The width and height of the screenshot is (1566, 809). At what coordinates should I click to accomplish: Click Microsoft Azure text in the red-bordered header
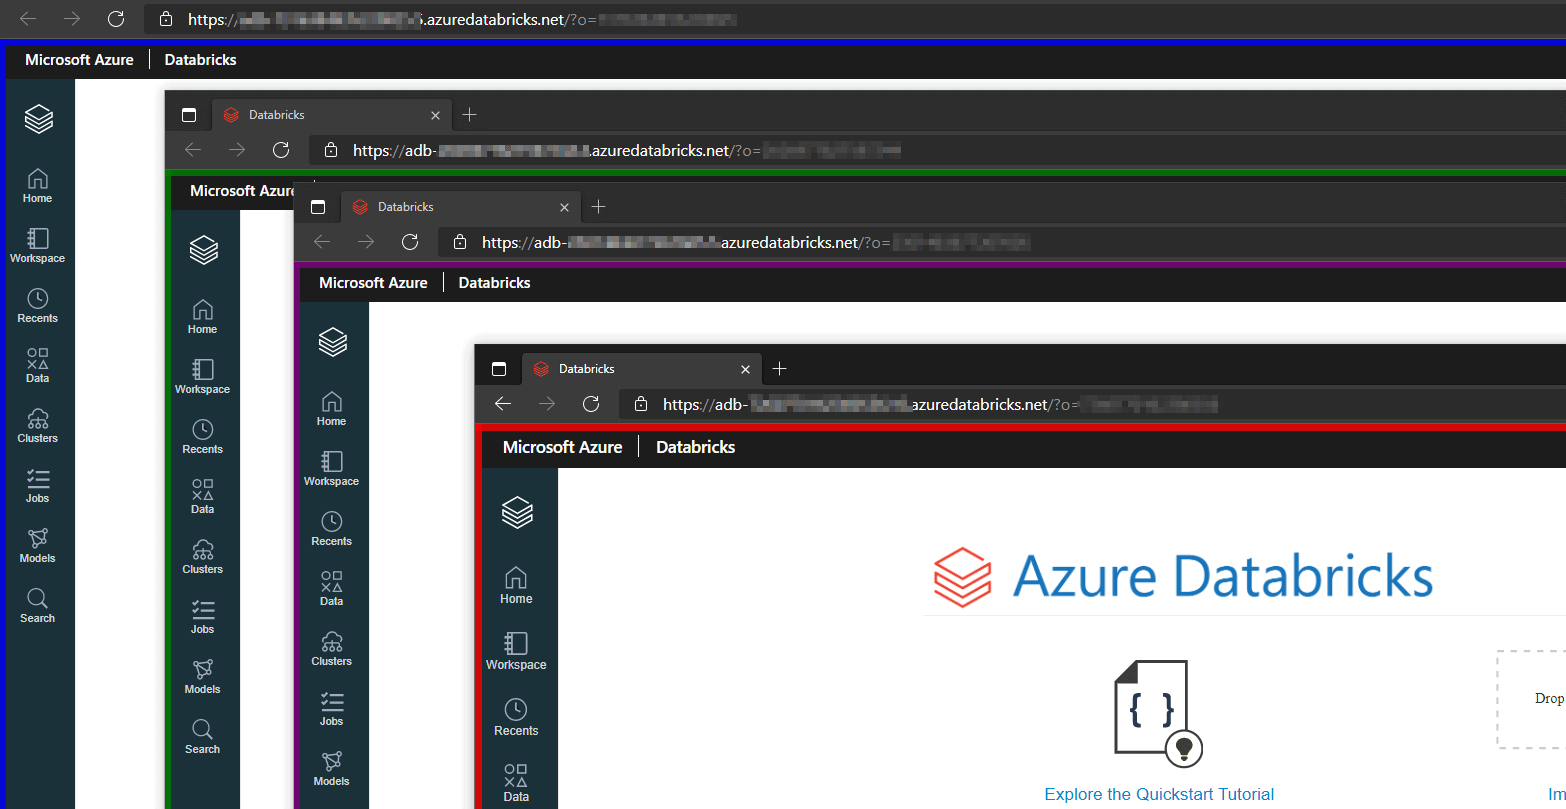coord(562,447)
